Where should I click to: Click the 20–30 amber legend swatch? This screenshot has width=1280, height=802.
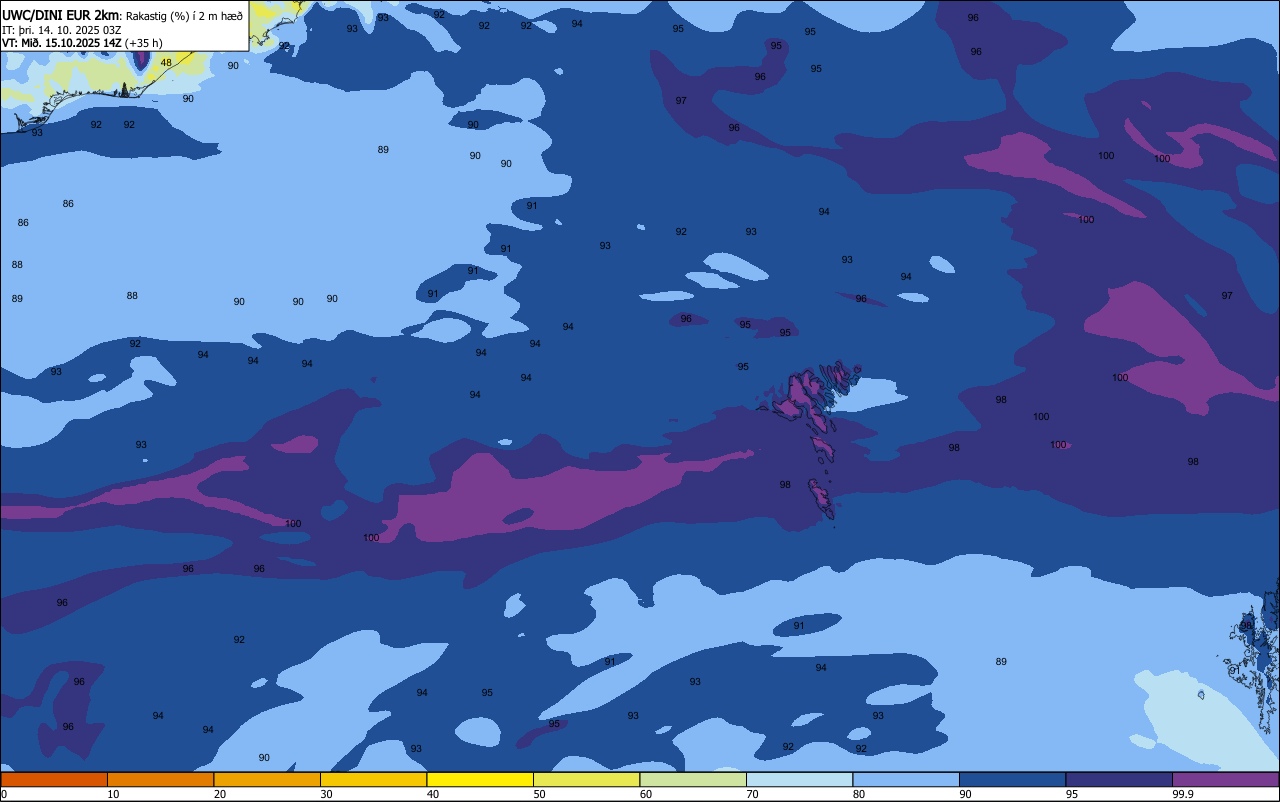[267, 779]
